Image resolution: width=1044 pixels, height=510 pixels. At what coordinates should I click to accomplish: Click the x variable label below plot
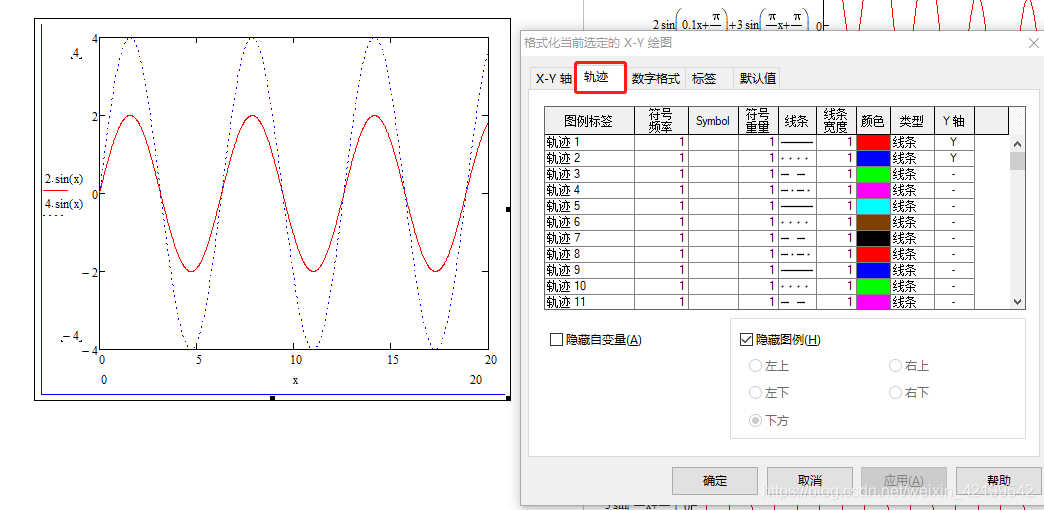[295, 380]
